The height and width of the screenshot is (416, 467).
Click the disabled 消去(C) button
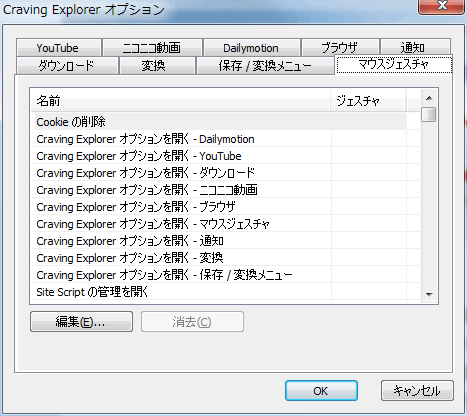pyautogui.click(x=192, y=322)
